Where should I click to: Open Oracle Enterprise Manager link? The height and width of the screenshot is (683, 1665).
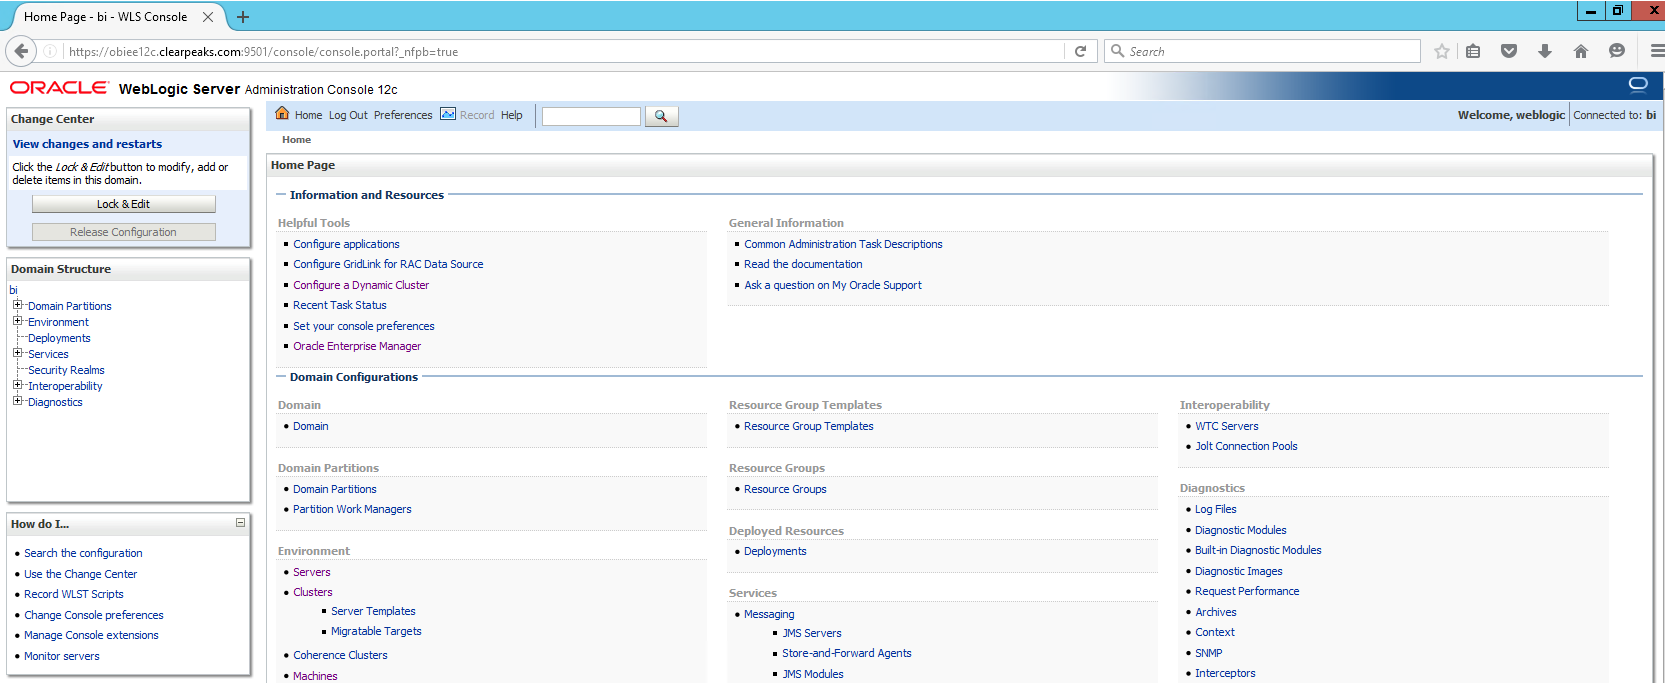tap(357, 346)
